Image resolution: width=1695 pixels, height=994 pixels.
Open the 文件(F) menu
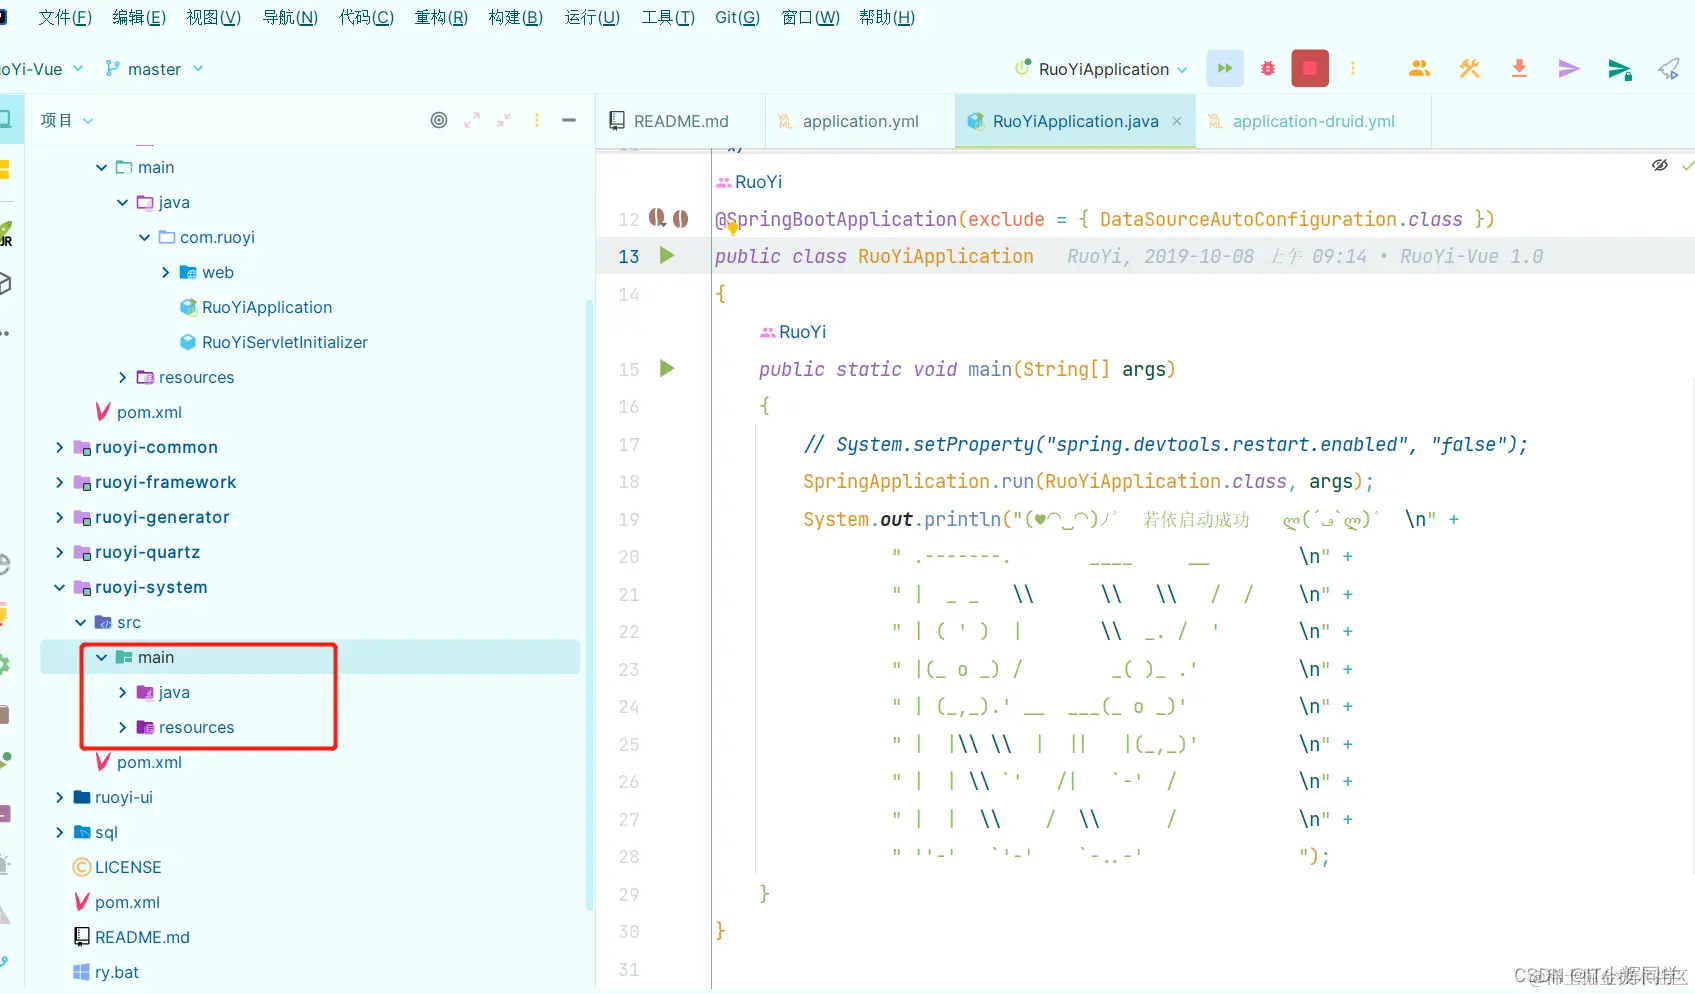[x=64, y=17]
